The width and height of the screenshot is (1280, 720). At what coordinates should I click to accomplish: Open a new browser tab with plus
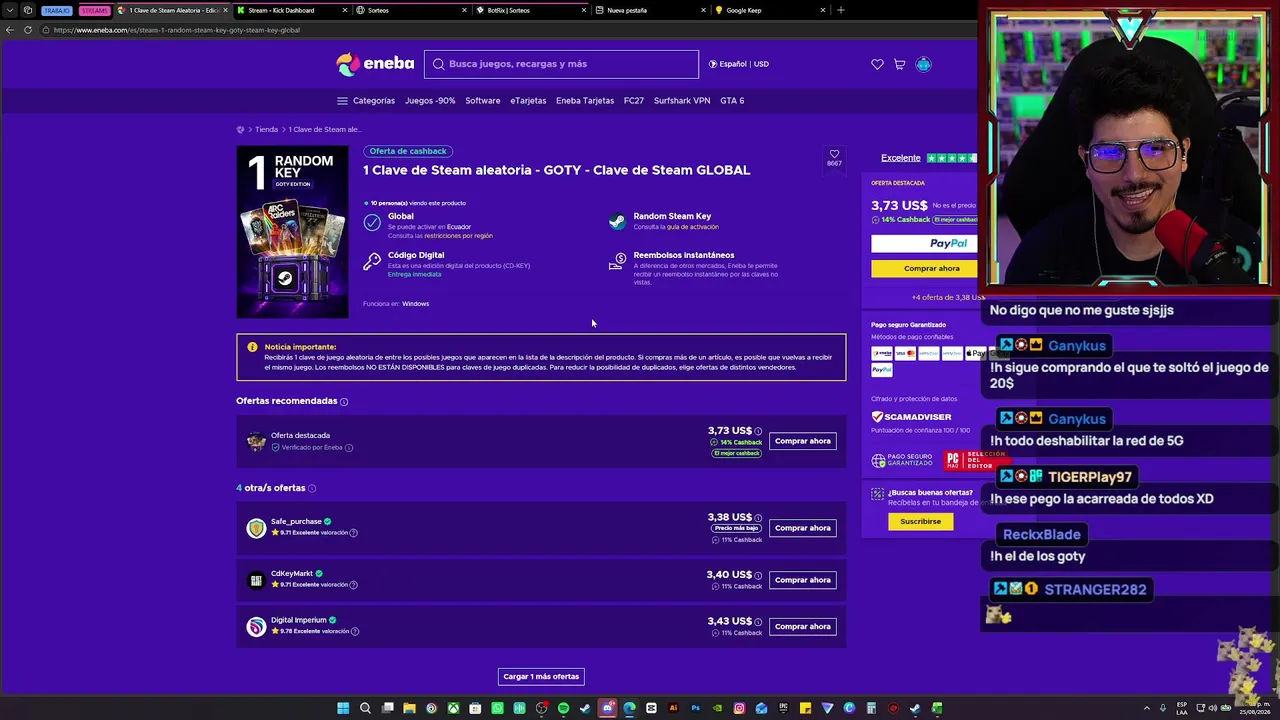(840, 10)
